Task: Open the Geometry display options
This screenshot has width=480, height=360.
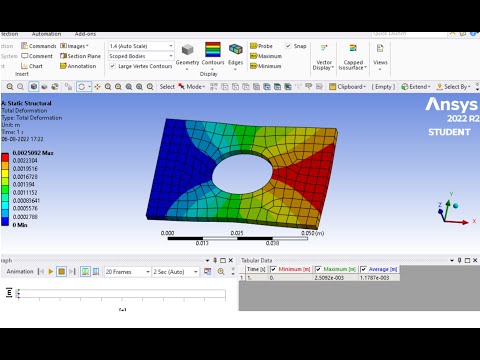Action: click(x=187, y=56)
